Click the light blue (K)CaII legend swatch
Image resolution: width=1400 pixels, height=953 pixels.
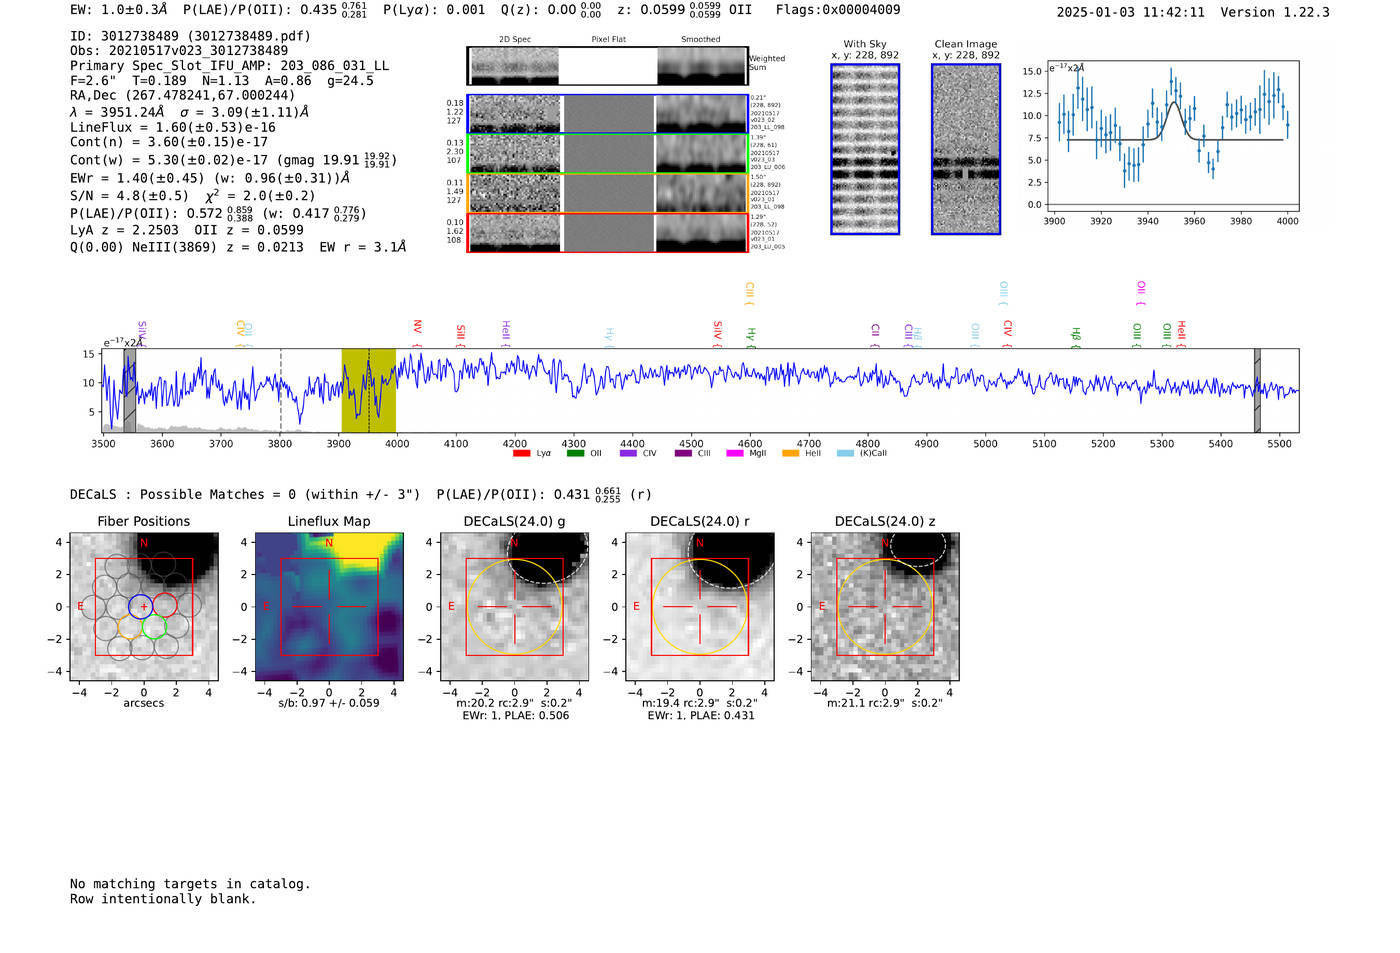click(x=845, y=453)
